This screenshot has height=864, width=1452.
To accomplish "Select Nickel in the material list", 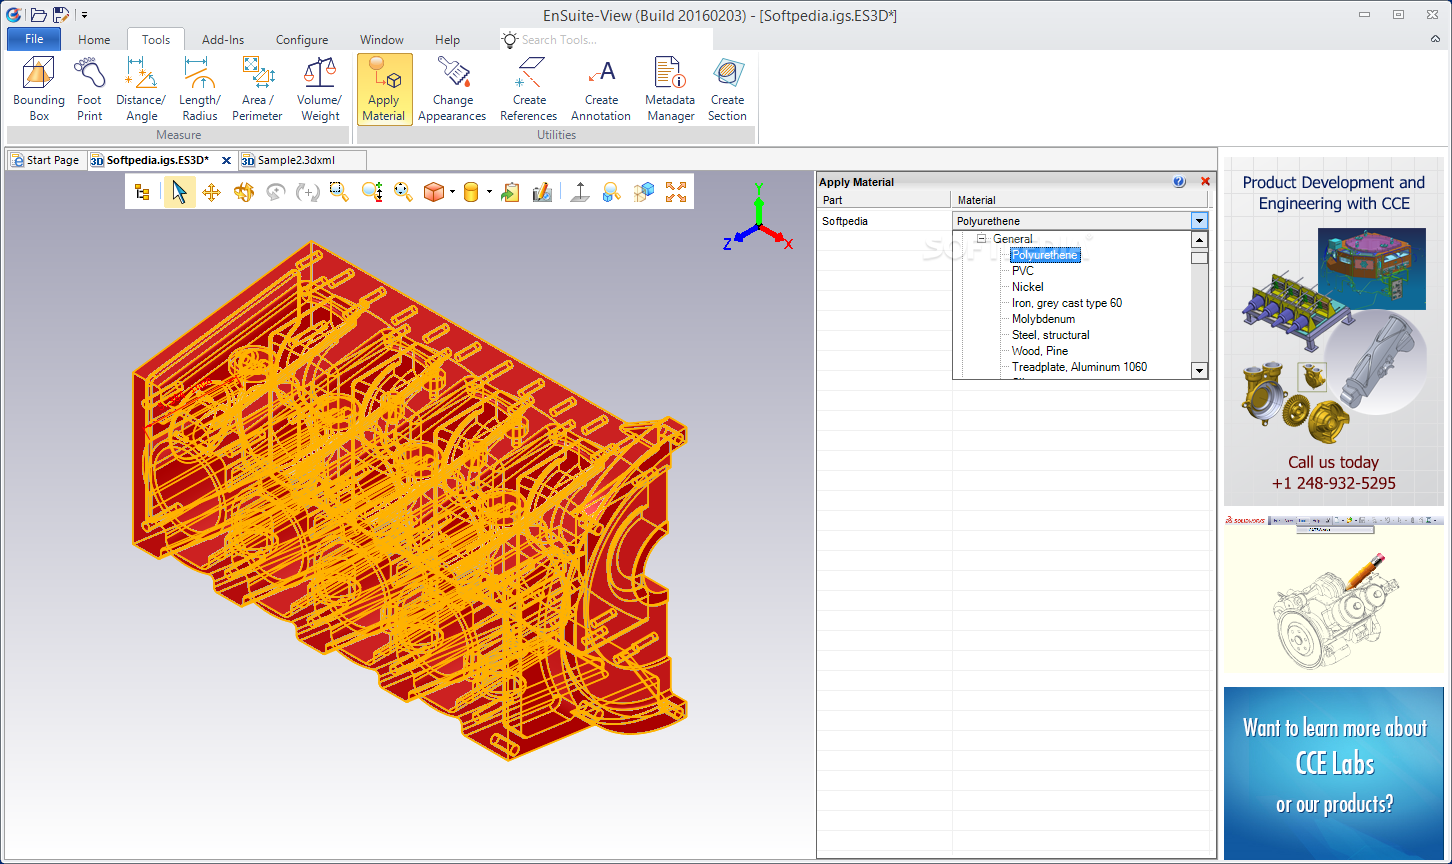I will point(1028,287).
